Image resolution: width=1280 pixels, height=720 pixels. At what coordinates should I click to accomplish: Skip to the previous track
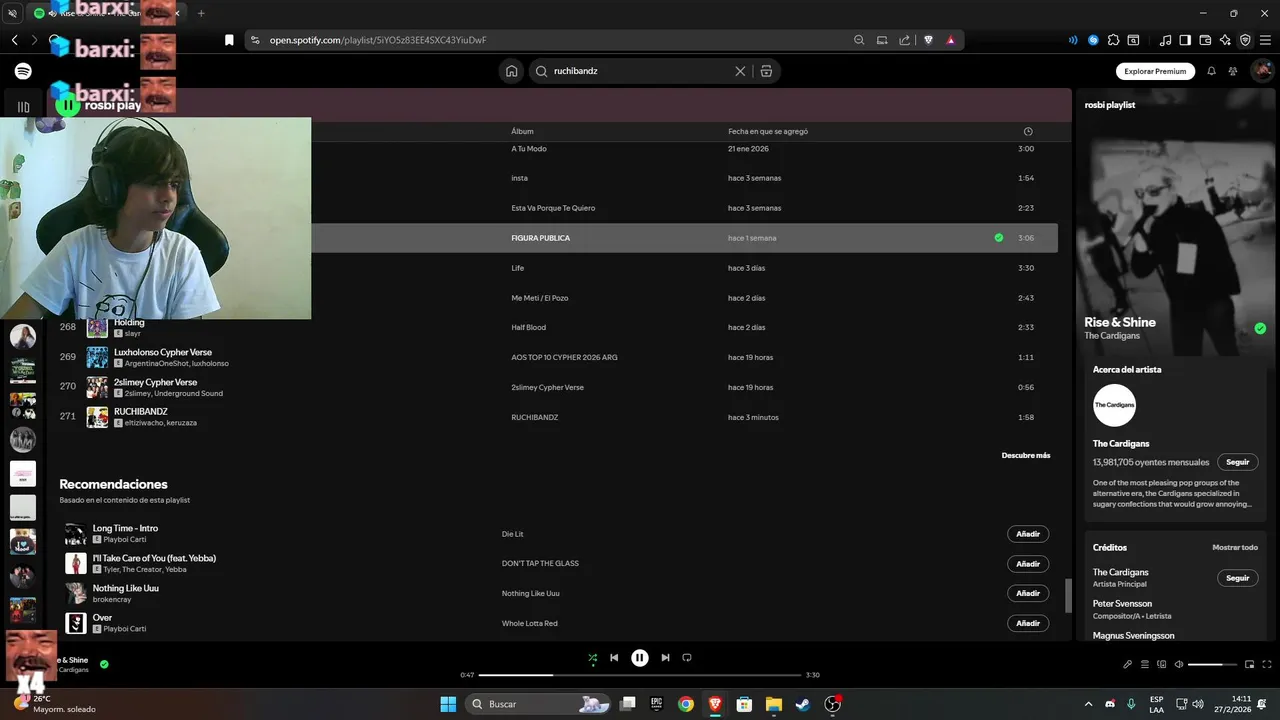pyautogui.click(x=614, y=658)
